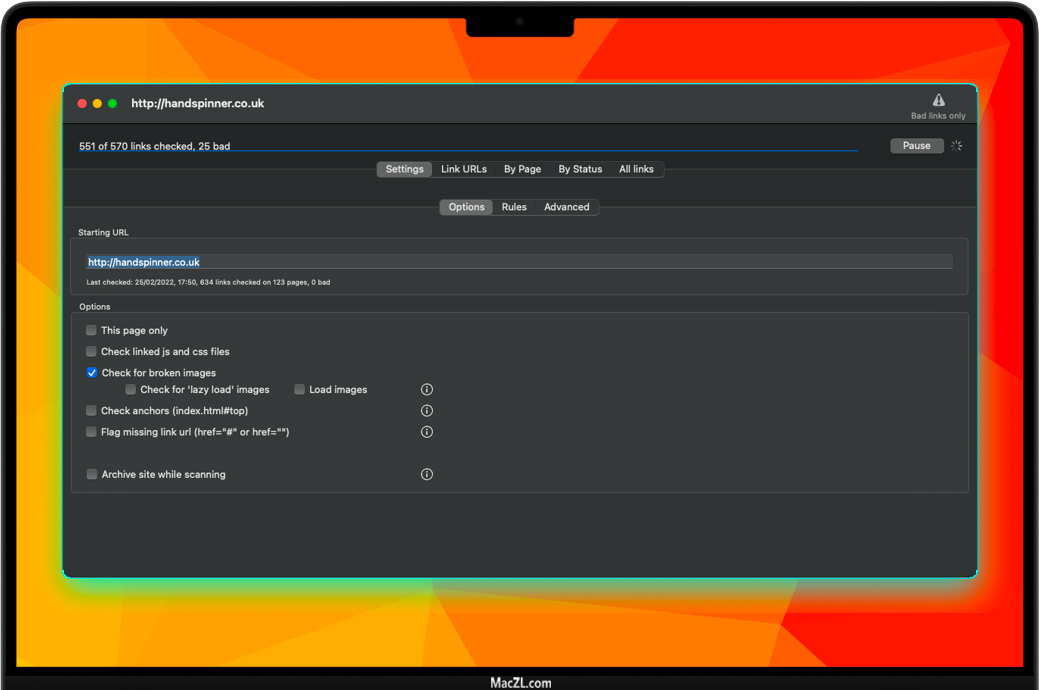This screenshot has height=690, width=1040.
Task: Enable Check linked js and css files
Action: tap(91, 351)
